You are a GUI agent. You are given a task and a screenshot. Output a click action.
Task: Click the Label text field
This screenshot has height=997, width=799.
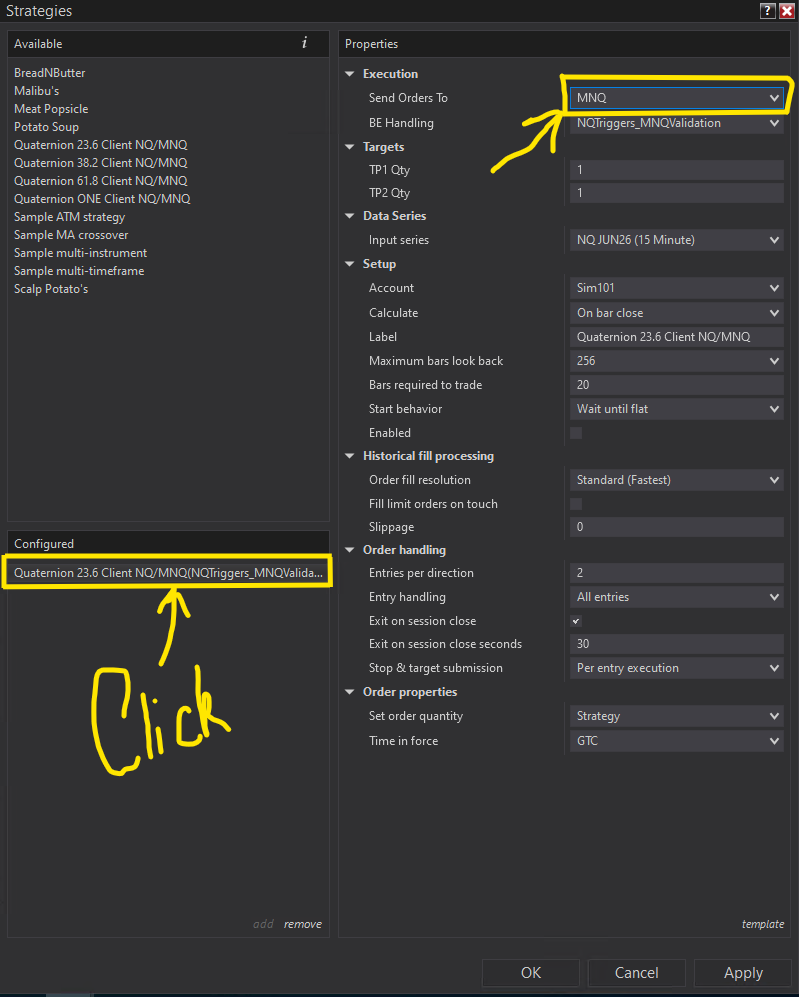676,337
